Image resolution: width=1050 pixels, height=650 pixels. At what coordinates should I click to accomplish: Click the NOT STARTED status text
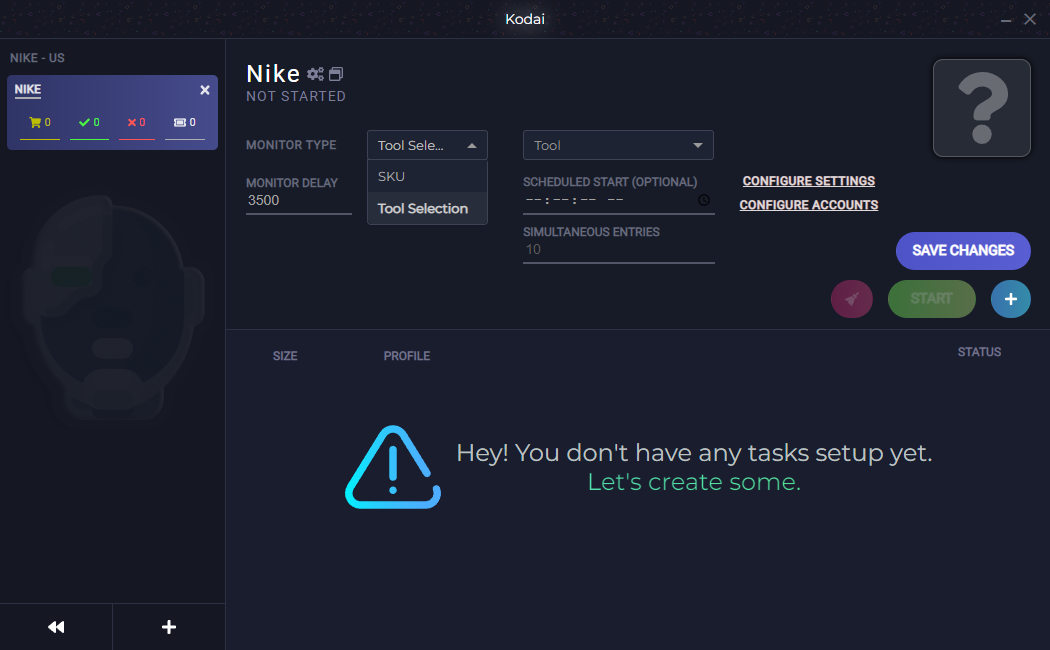(296, 96)
